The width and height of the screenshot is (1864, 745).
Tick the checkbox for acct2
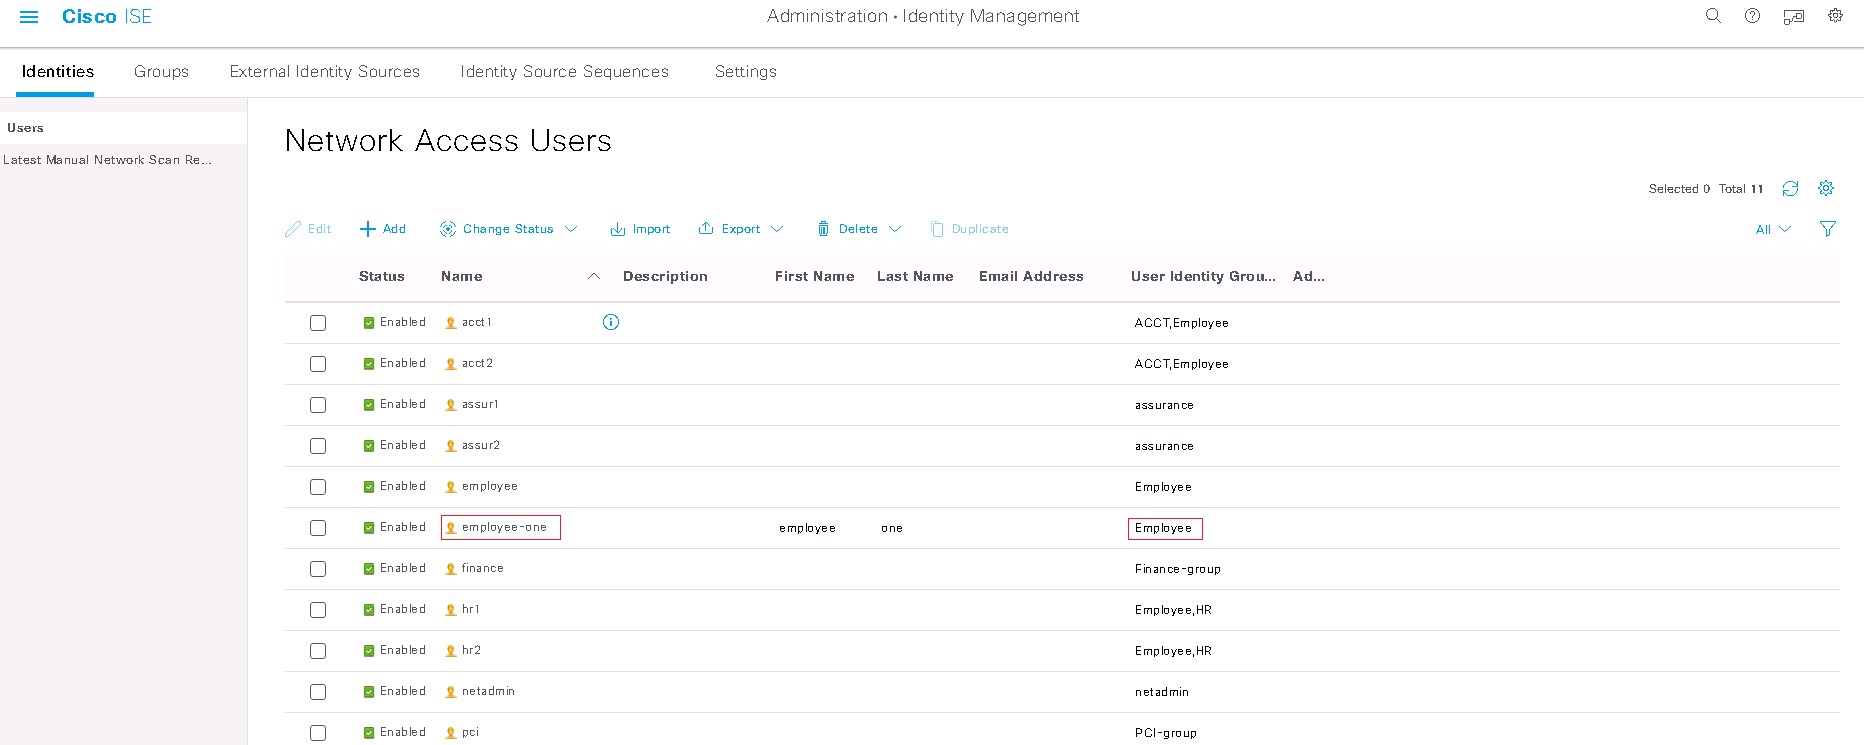[318, 364]
